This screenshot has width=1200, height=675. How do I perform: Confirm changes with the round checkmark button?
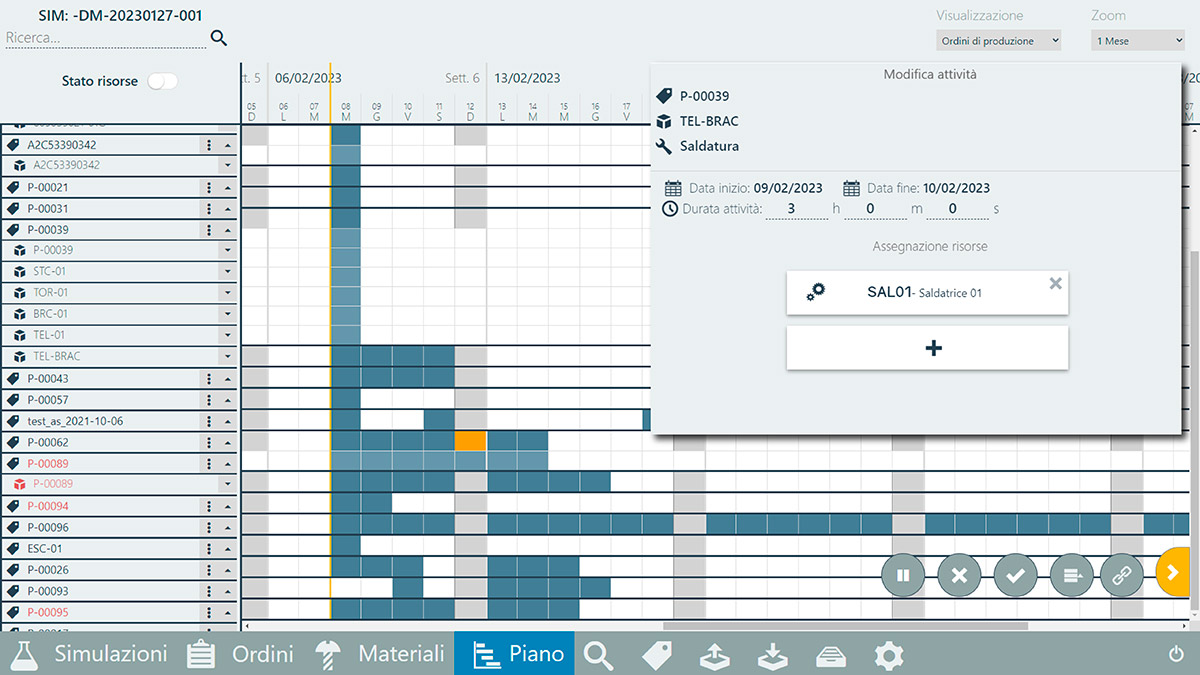click(1015, 575)
